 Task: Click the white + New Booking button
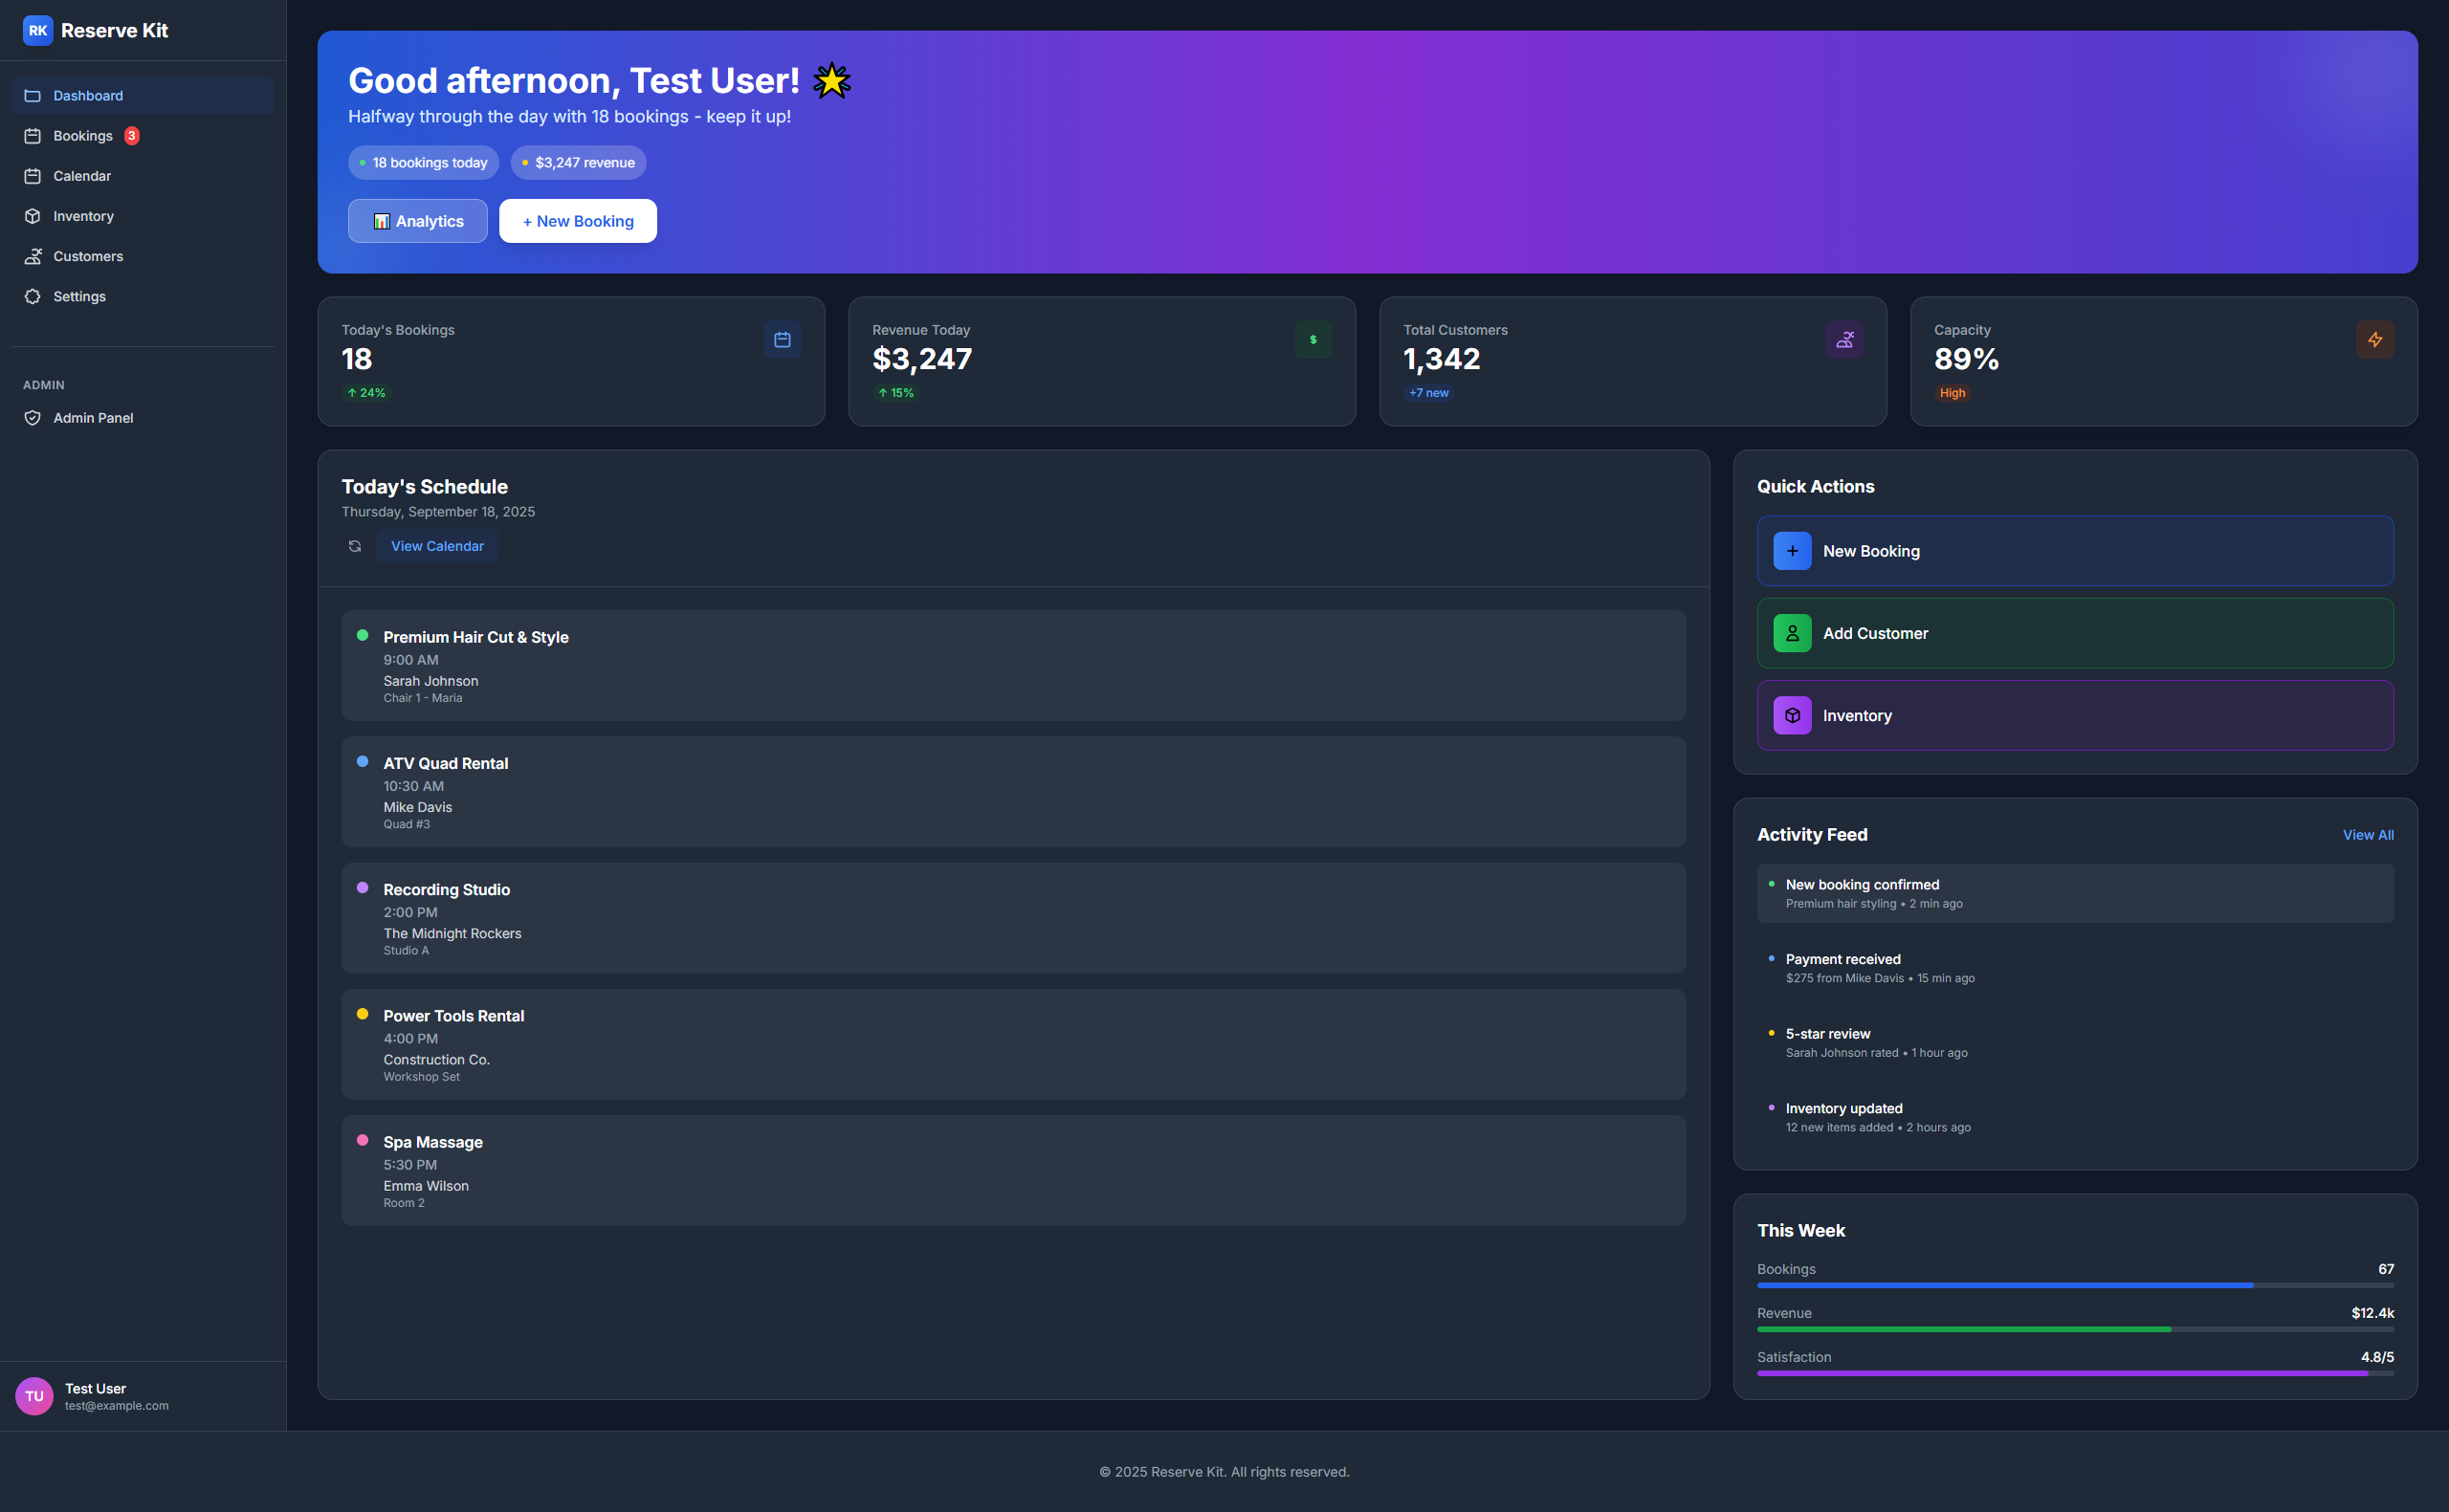577,221
